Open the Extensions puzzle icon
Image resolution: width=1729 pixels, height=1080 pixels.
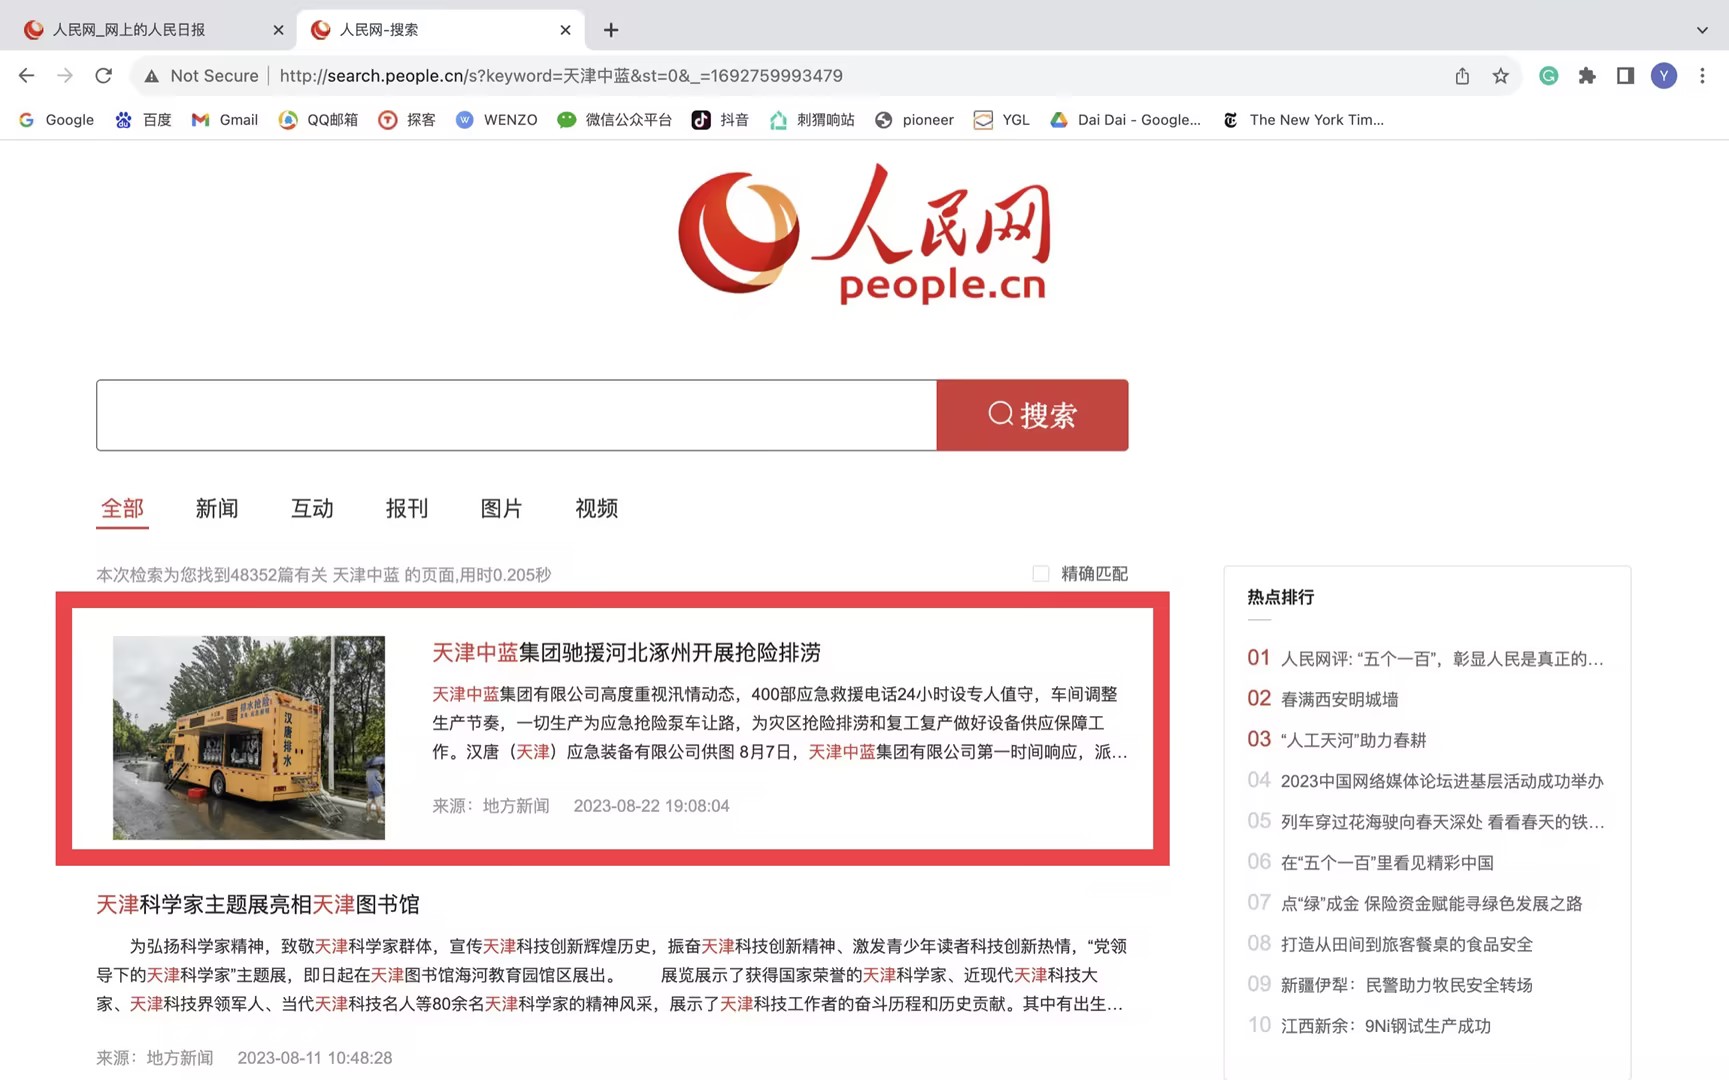click(1587, 76)
